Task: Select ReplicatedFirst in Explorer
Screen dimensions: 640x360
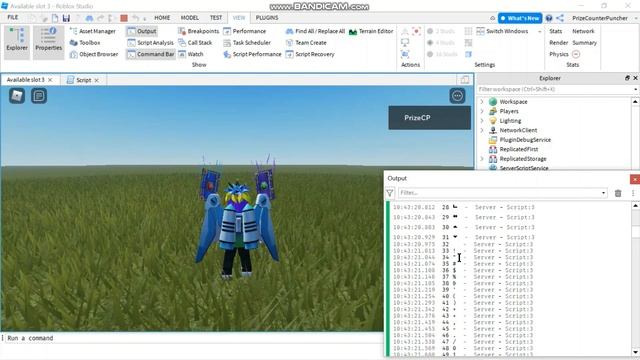Action: coord(519,149)
